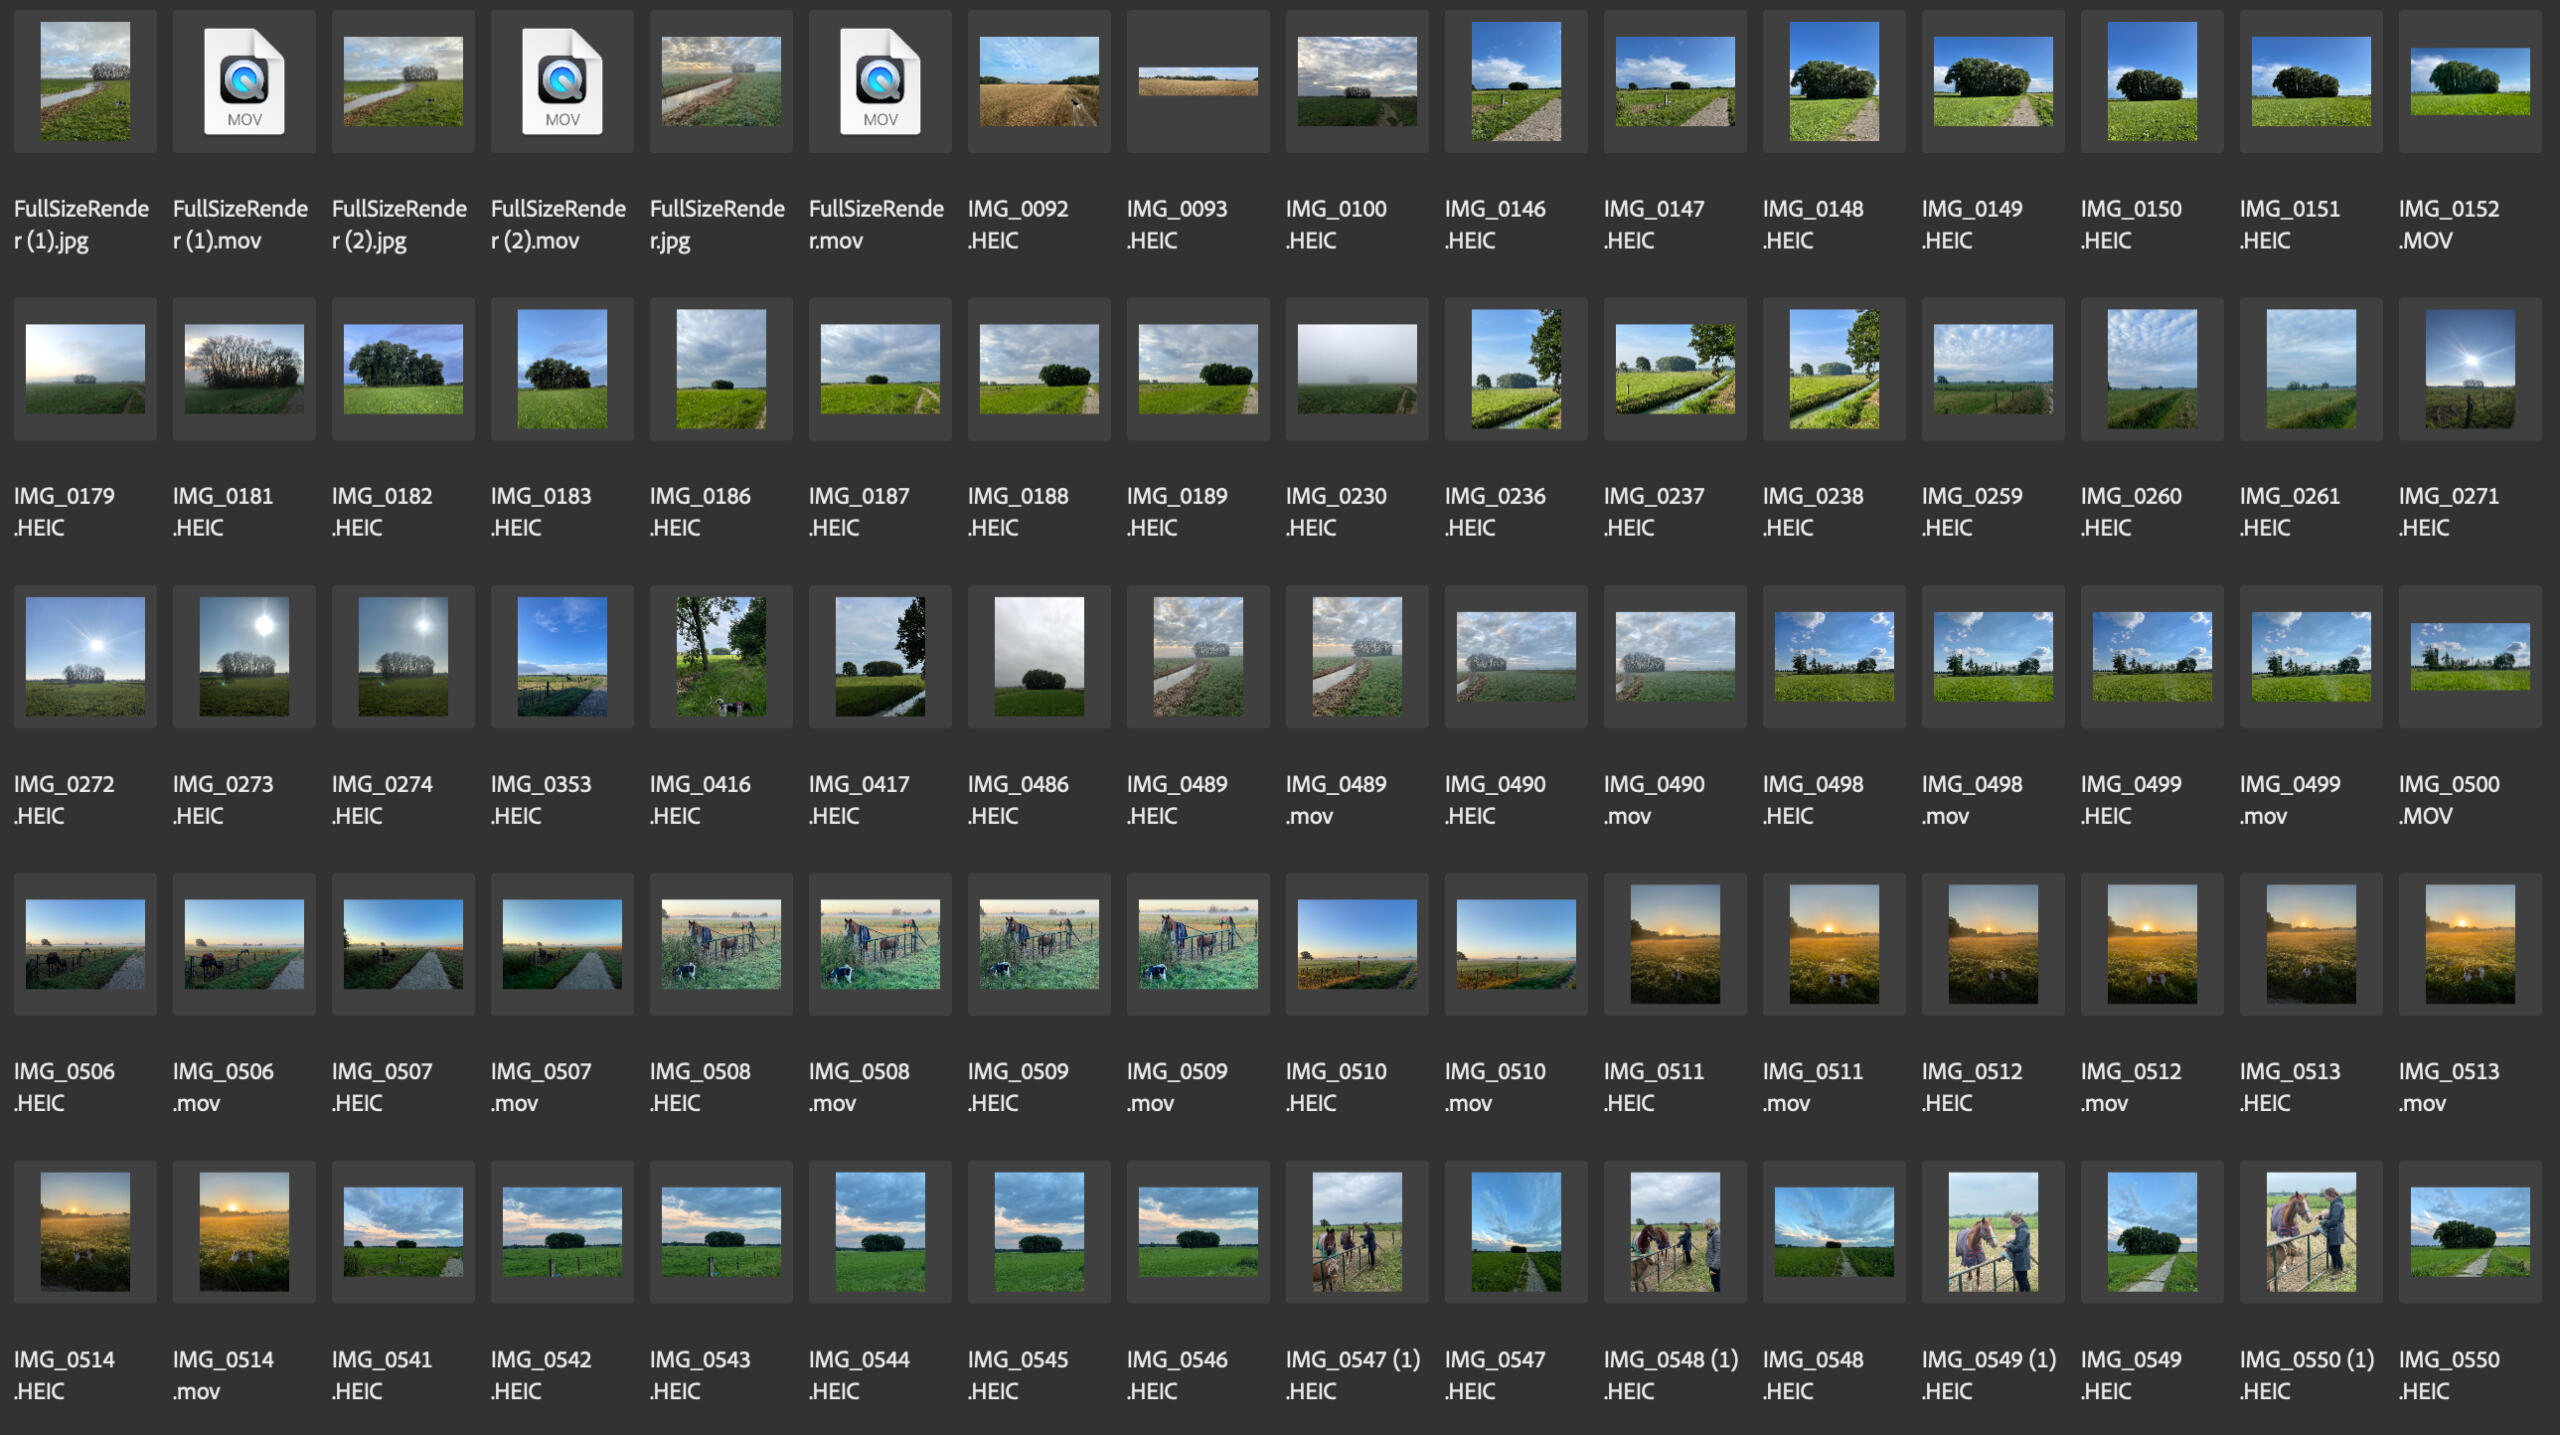Screen dimensions: 2560x1435
Task: Select the FullSizeRender (1).mov QuickTime file icon
Action: [x=244, y=82]
